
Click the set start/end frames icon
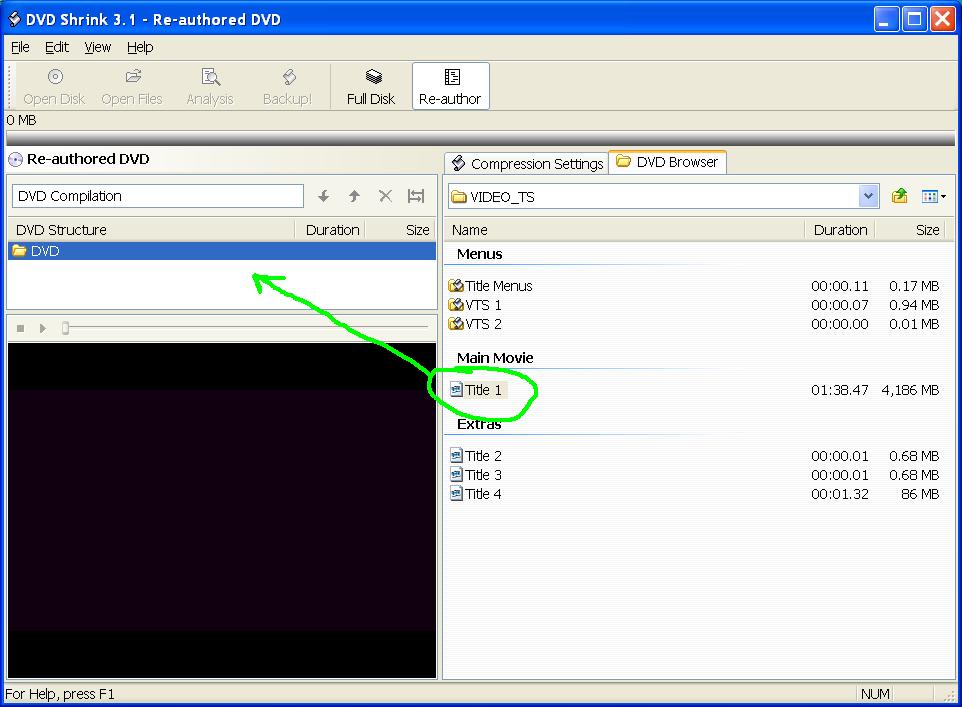pos(416,196)
